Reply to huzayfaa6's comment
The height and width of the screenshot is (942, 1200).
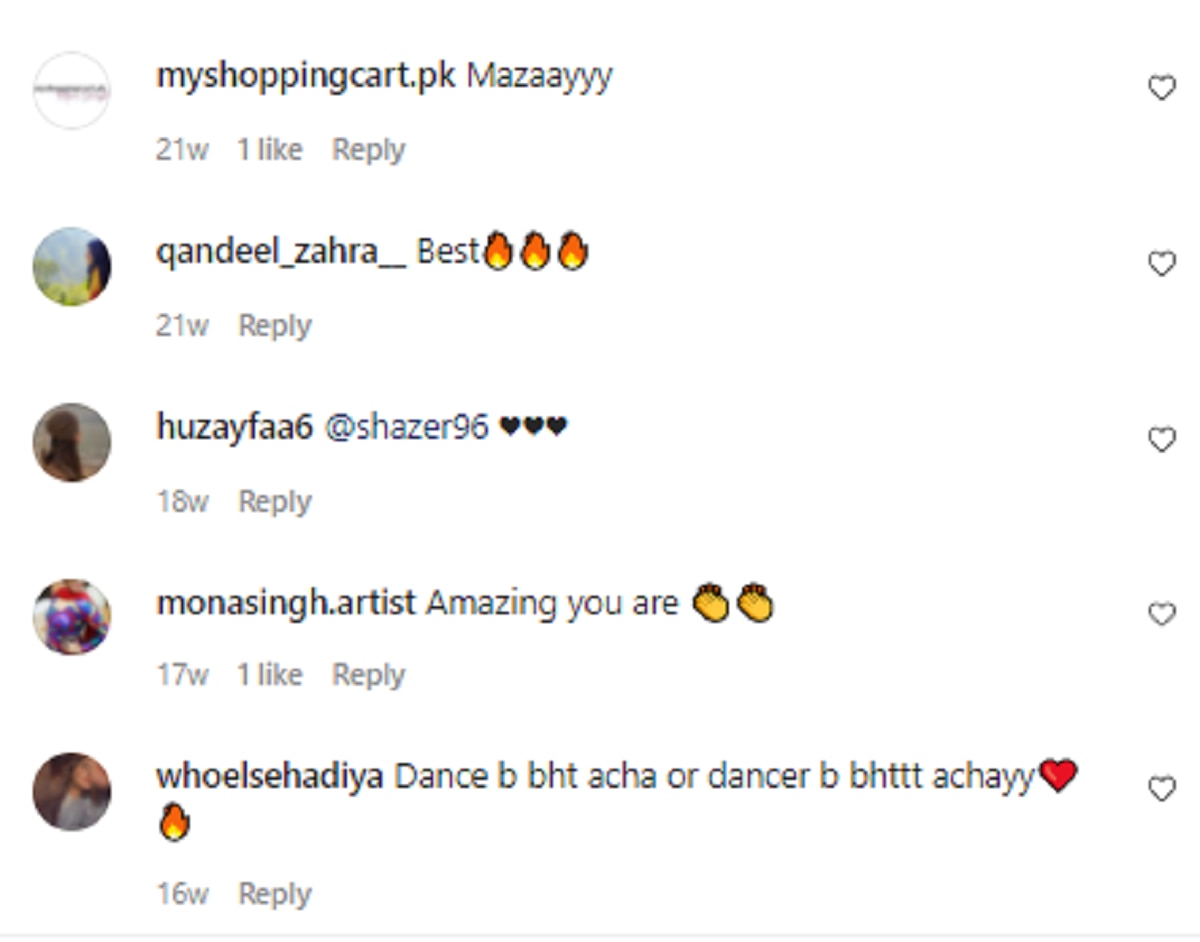[x=274, y=501]
